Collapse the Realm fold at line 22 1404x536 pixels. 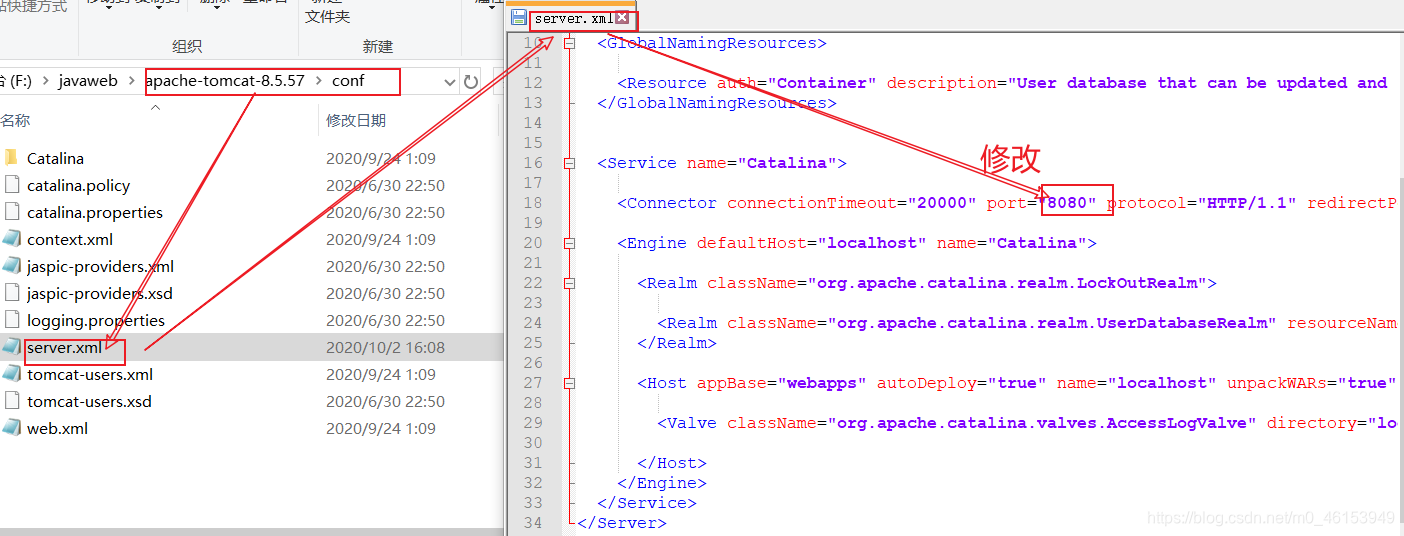coord(570,283)
